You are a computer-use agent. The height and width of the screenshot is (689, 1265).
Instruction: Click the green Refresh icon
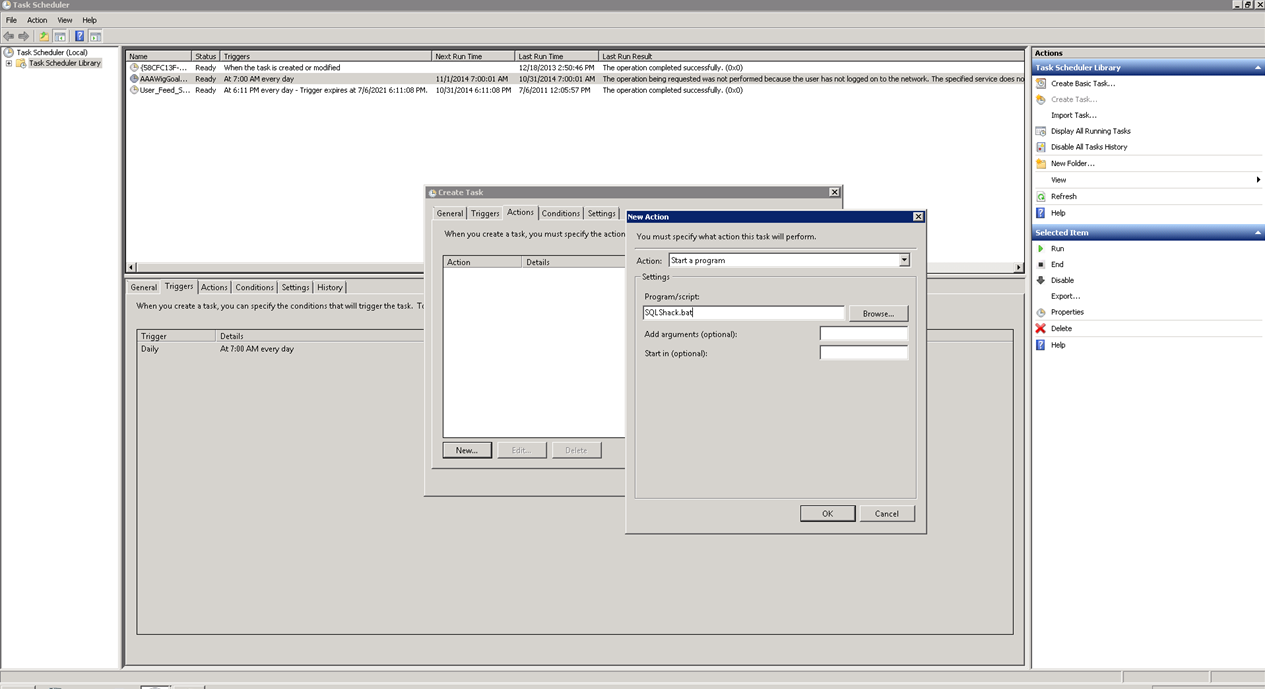pyautogui.click(x=1041, y=196)
